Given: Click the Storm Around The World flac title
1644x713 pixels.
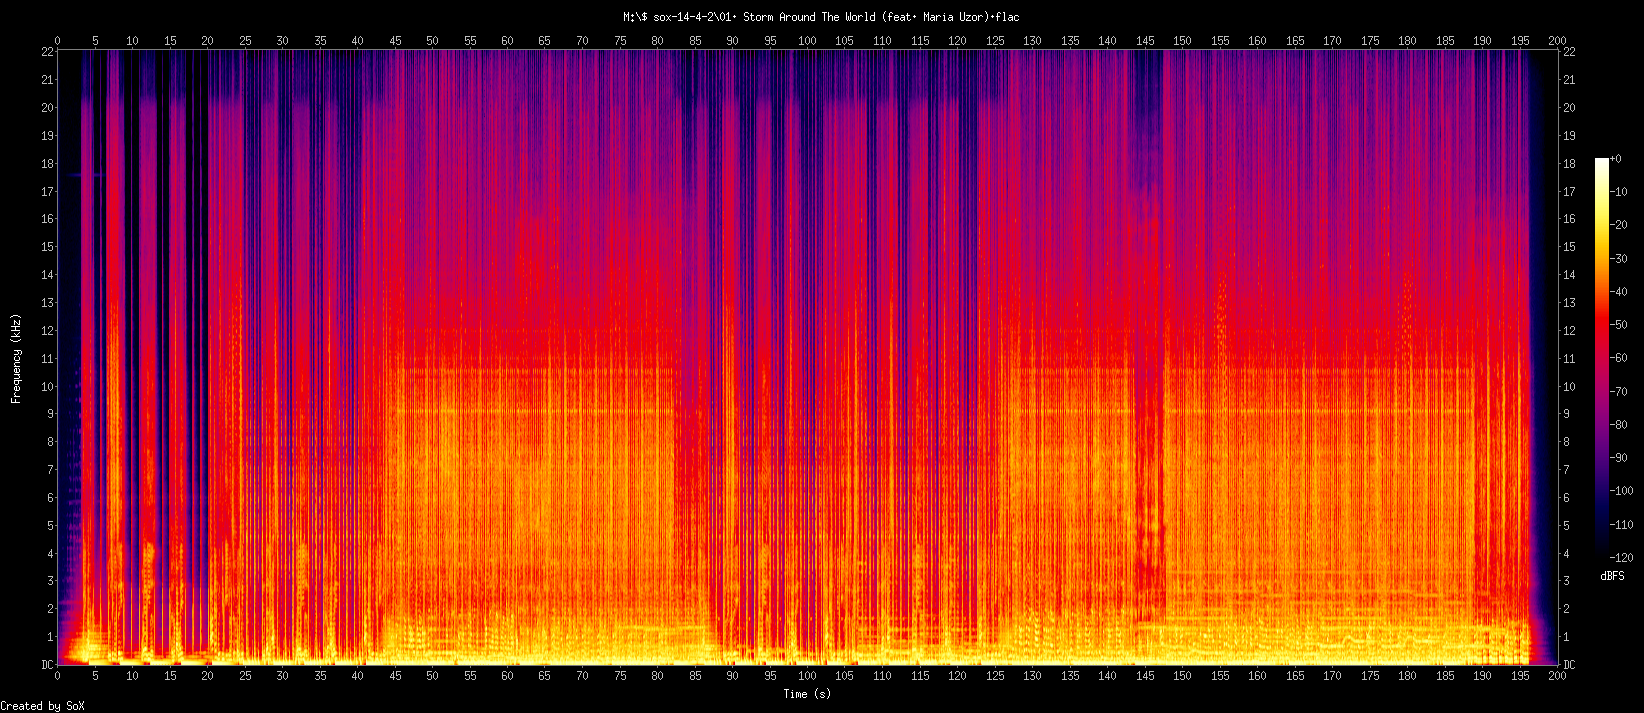Looking at the screenshot, I should pos(821,17).
